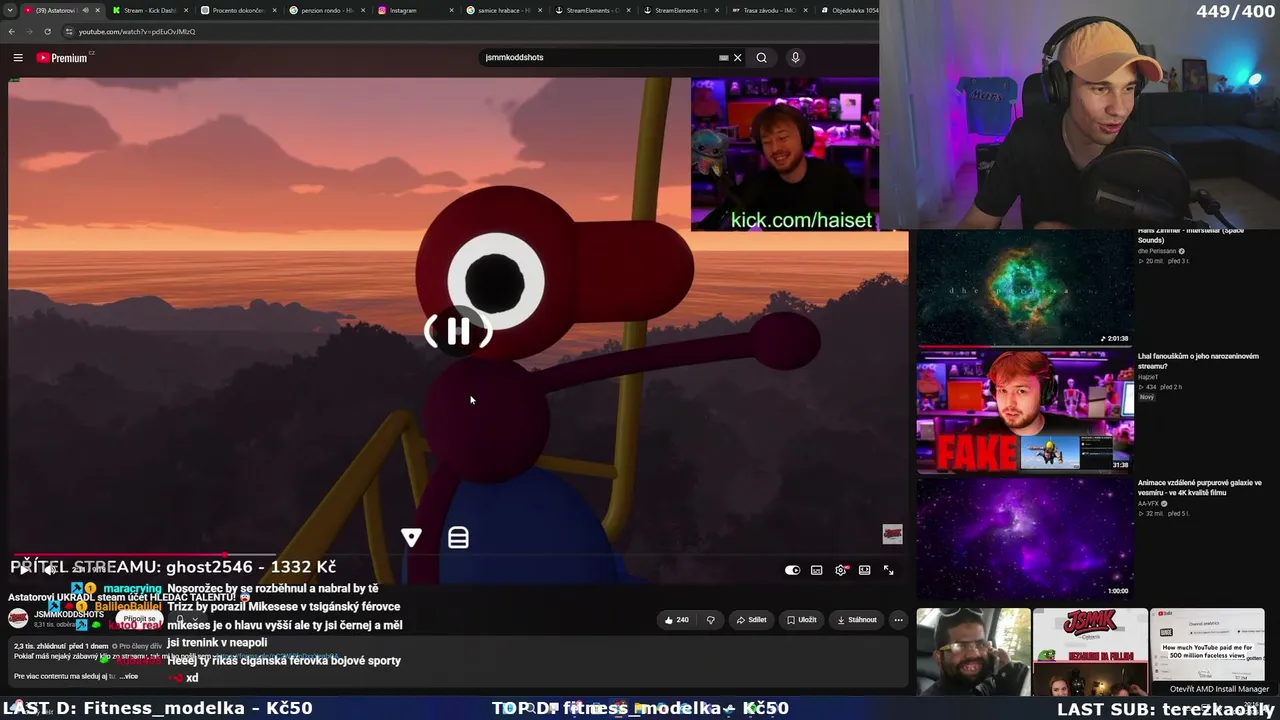The height and width of the screenshot is (720, 1280).
Task: Click the search magnifier button
Action: click(x=762, y=58)
